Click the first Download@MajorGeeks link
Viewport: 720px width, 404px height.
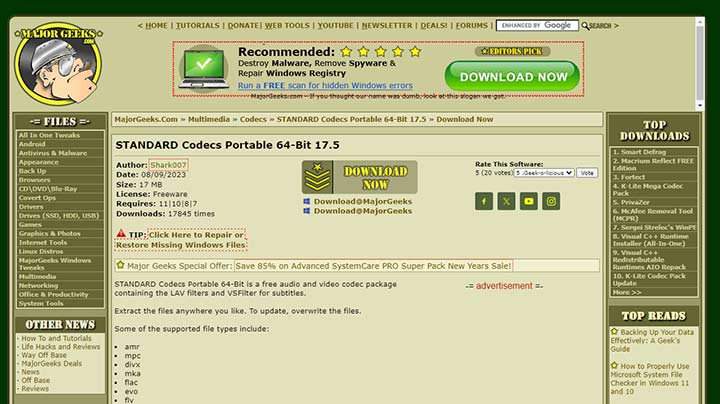click(363, 201)
